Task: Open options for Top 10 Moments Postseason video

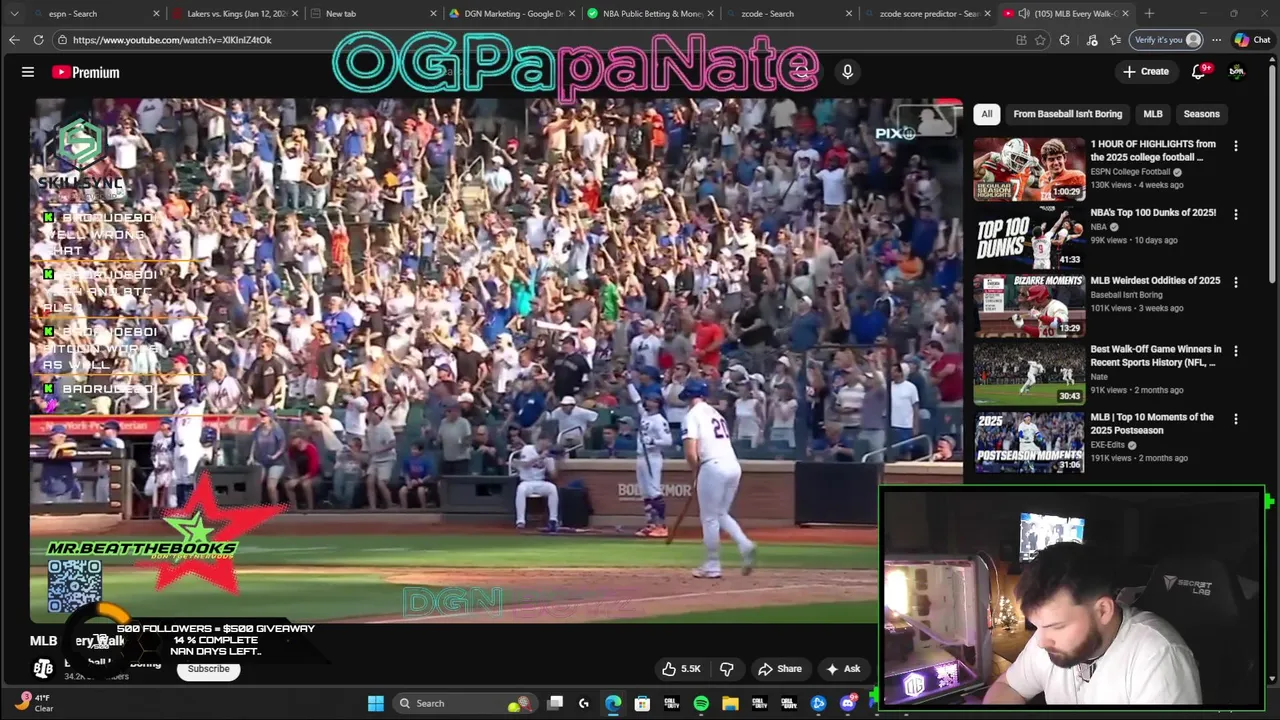Action: (x=1236, y=419)
